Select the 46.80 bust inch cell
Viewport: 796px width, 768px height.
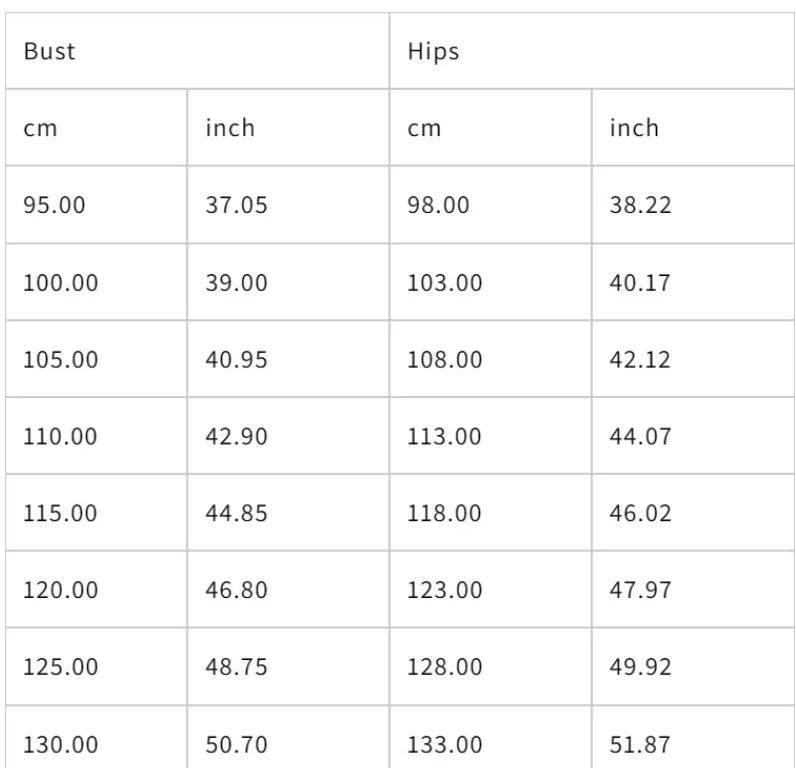pos(236,590)
